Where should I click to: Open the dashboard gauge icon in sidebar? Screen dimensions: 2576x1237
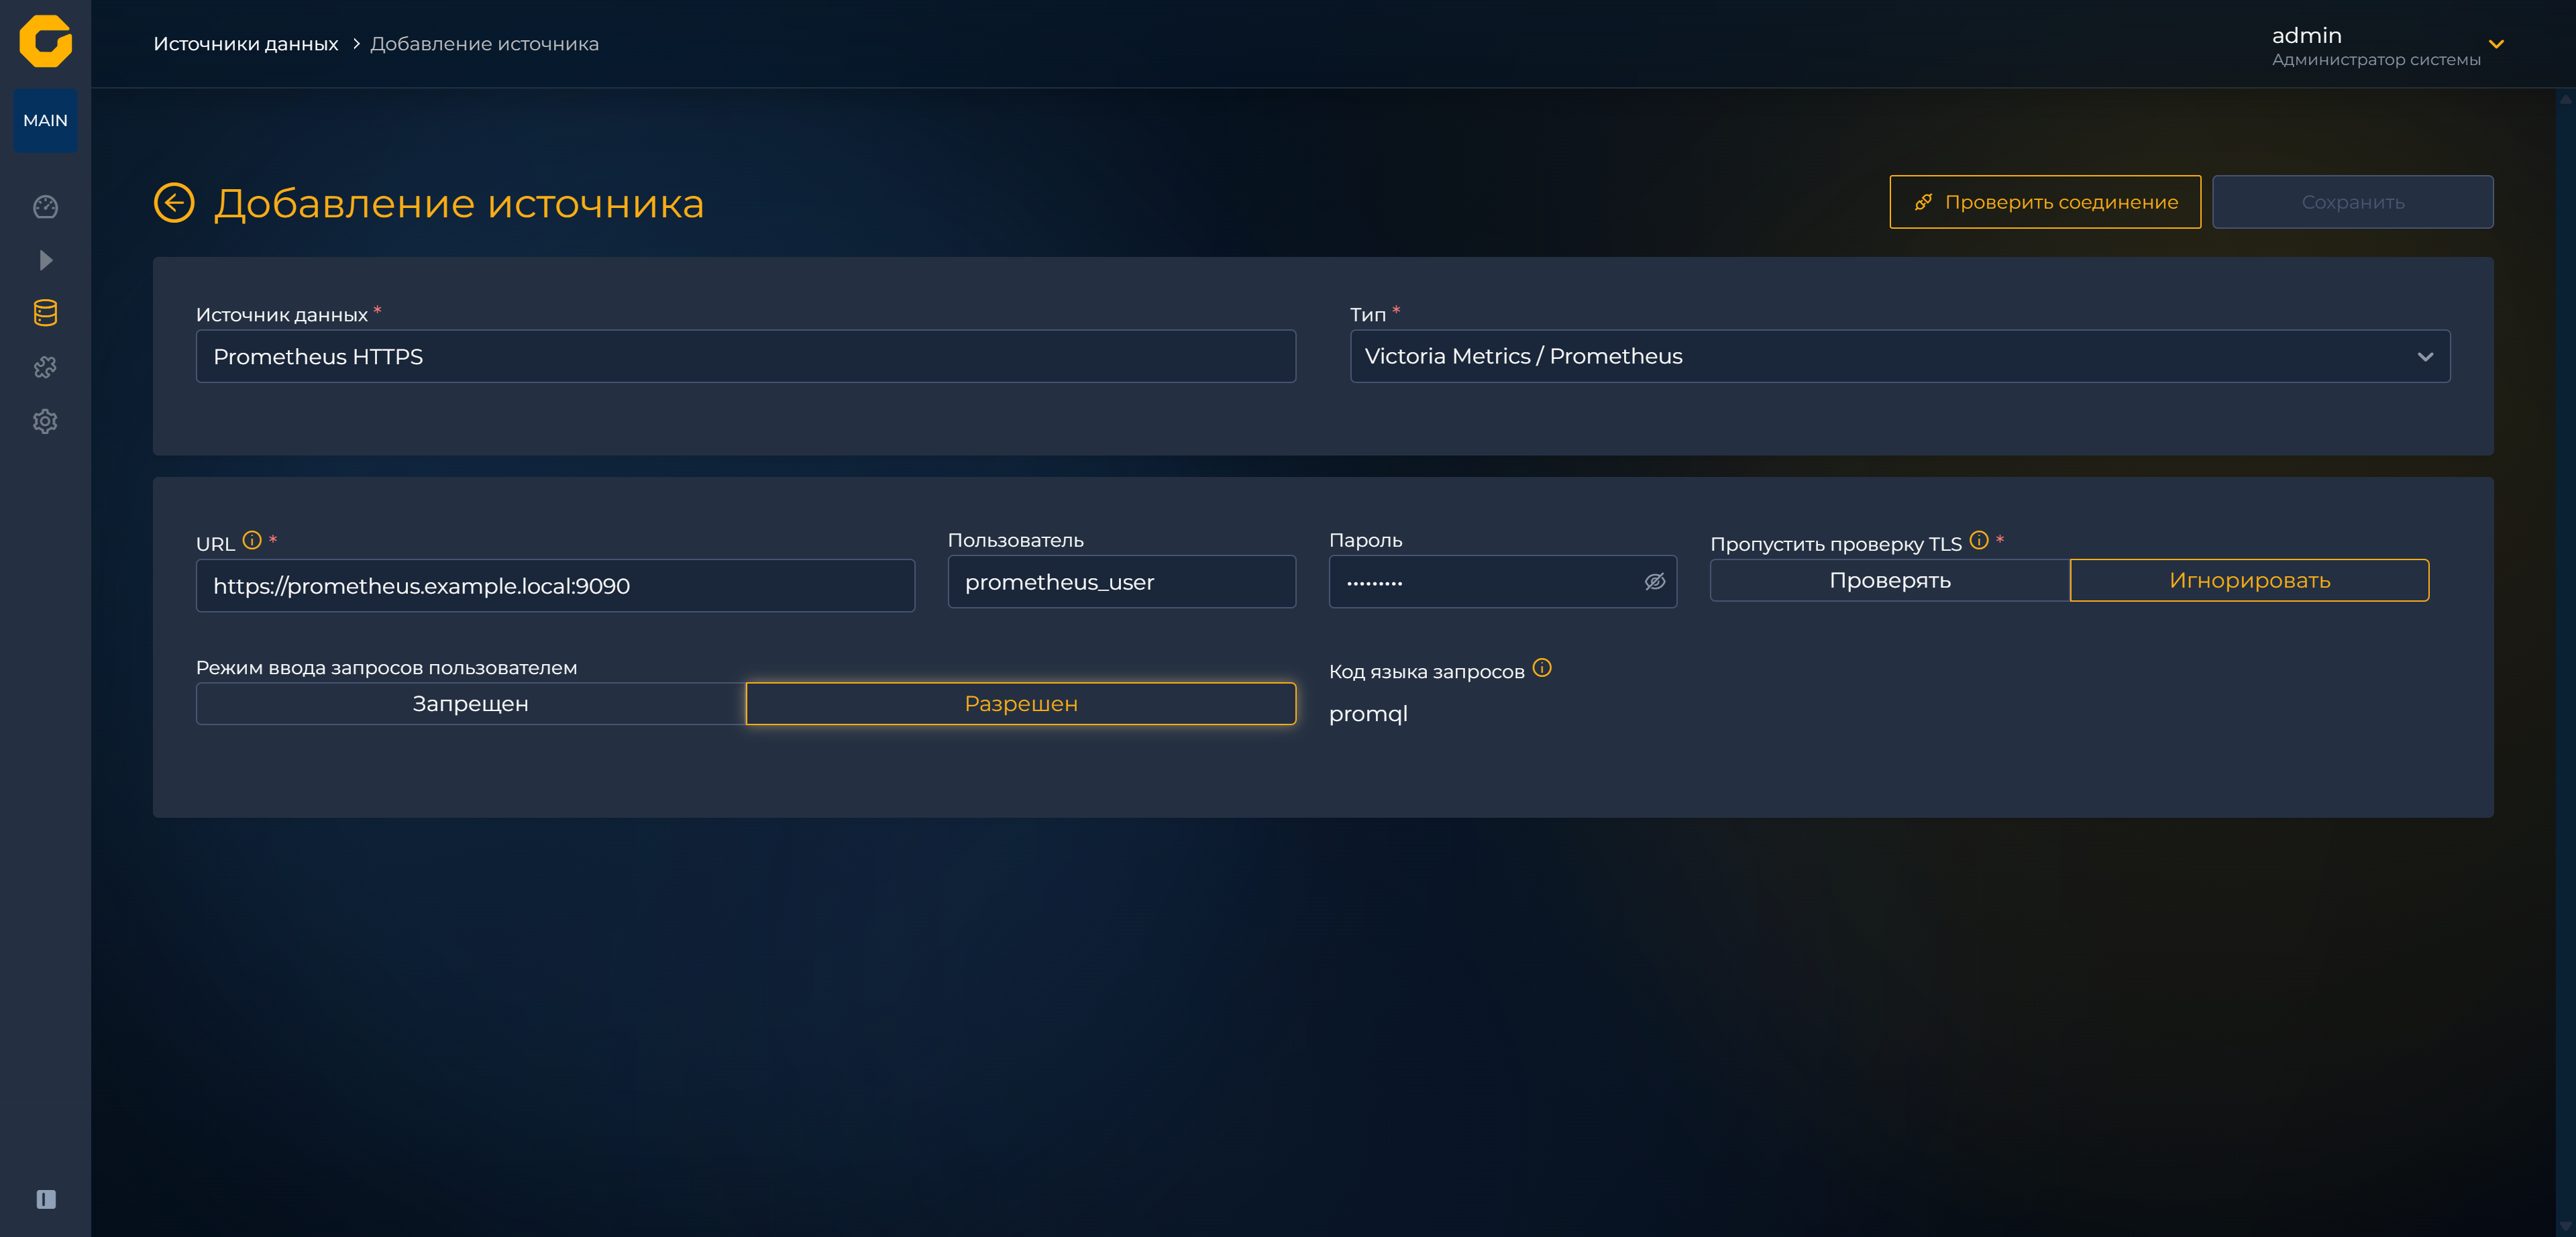coord(45,207)
